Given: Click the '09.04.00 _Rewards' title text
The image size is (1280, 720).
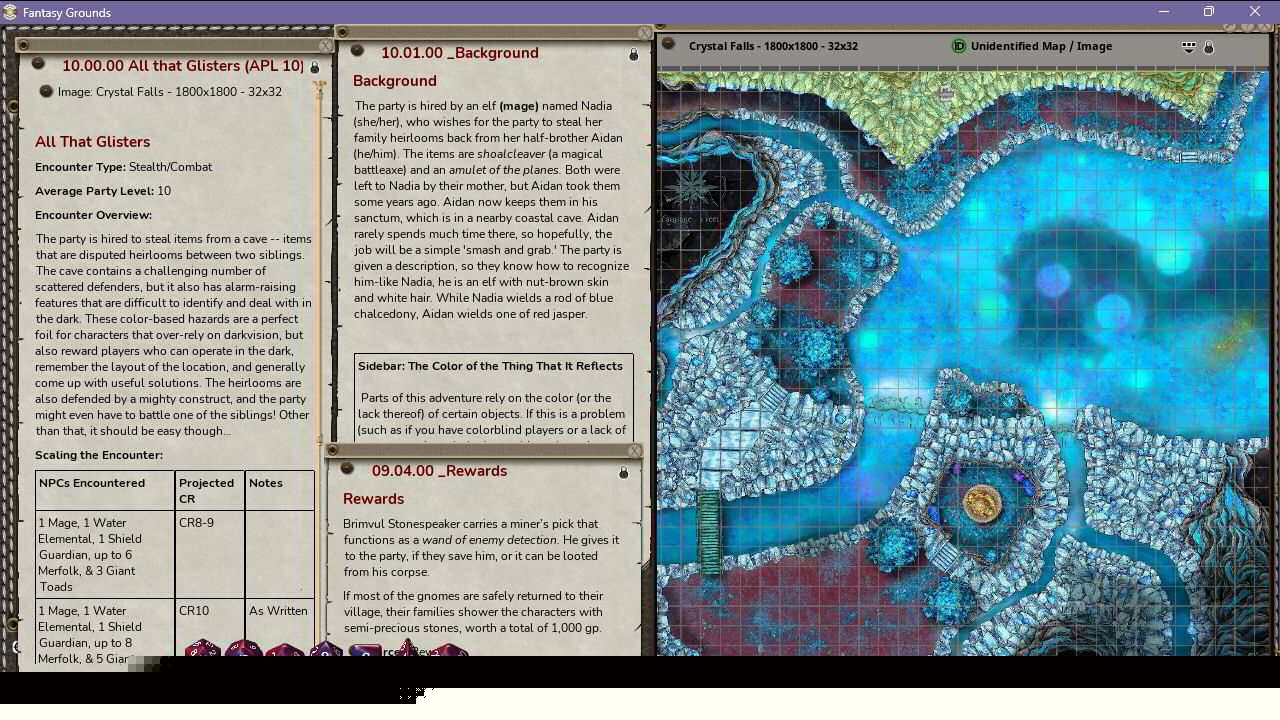Looking at the screenshot, I should pos(439,471).
